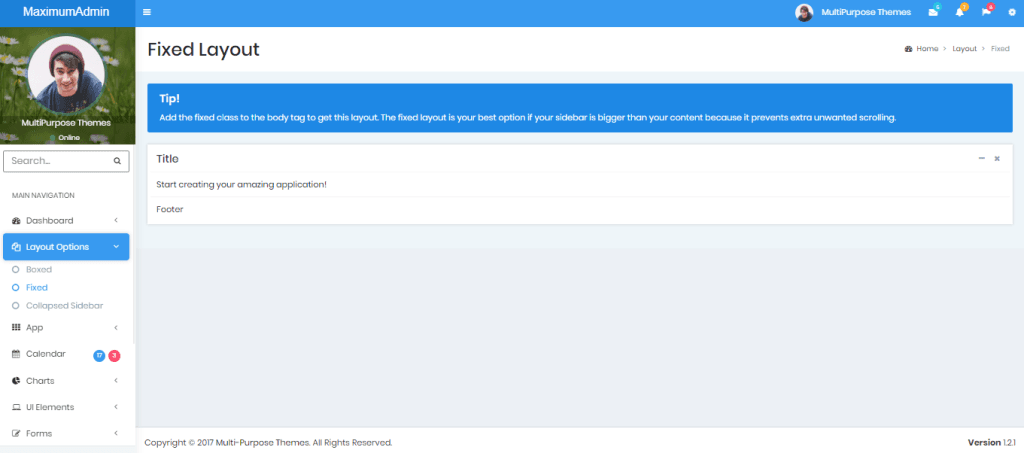1024x453 pixels.
Task: Go to Collapsed Sidebar layout page
Action: pos(65,305)
